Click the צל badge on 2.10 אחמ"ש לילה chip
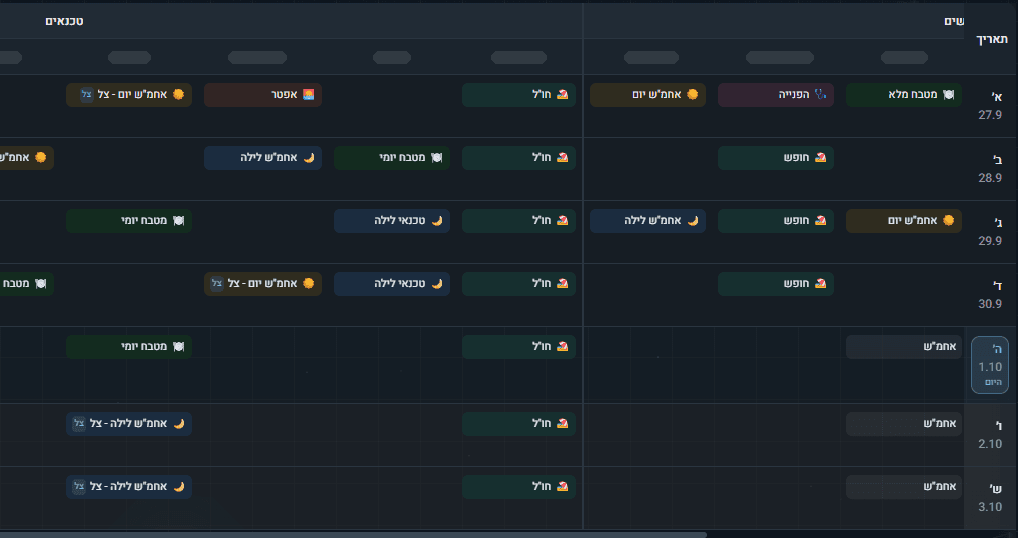Screen dimensions: 1018x538 pyautogui.click(x=79, y=424)
